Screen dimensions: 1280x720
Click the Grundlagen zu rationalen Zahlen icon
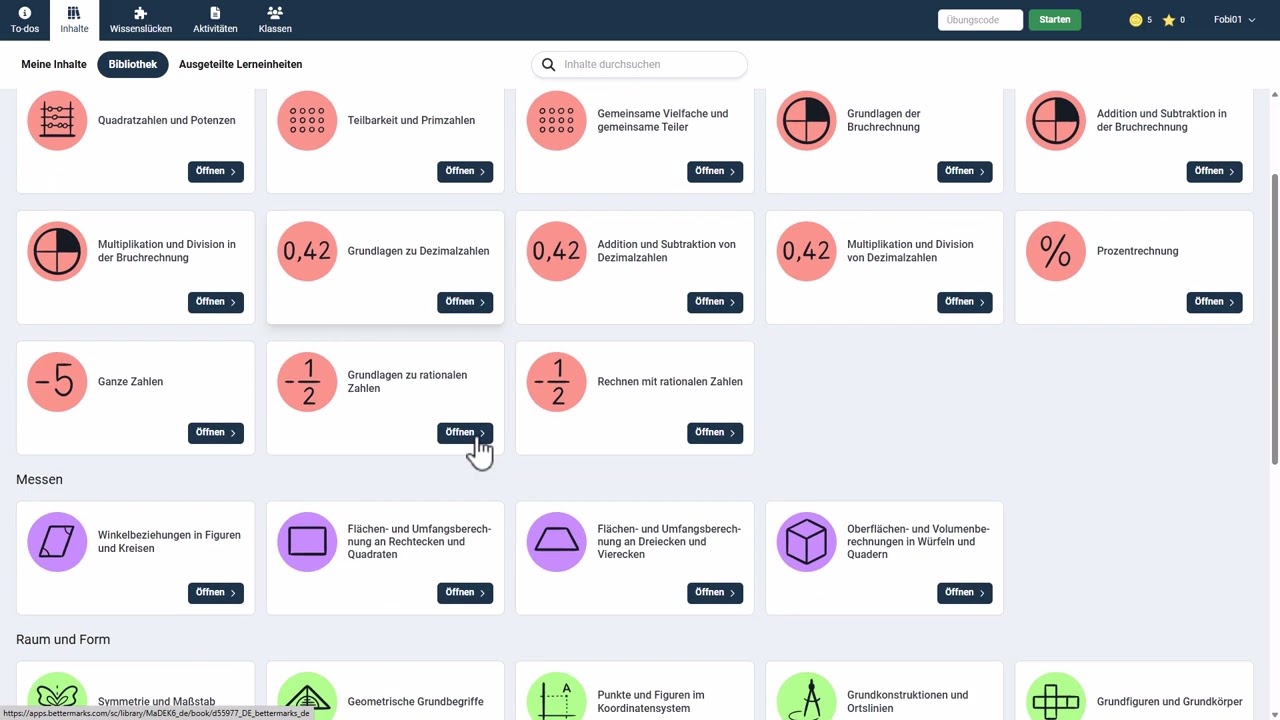(x=307, y=382)
